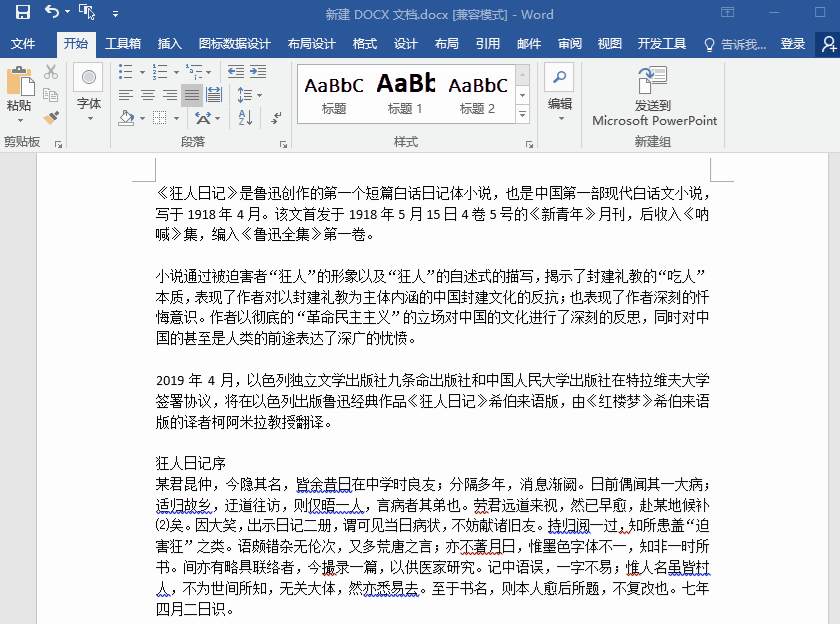Open the 设计 ribbon tab
The image size is (840, 624).
[406, 44]
